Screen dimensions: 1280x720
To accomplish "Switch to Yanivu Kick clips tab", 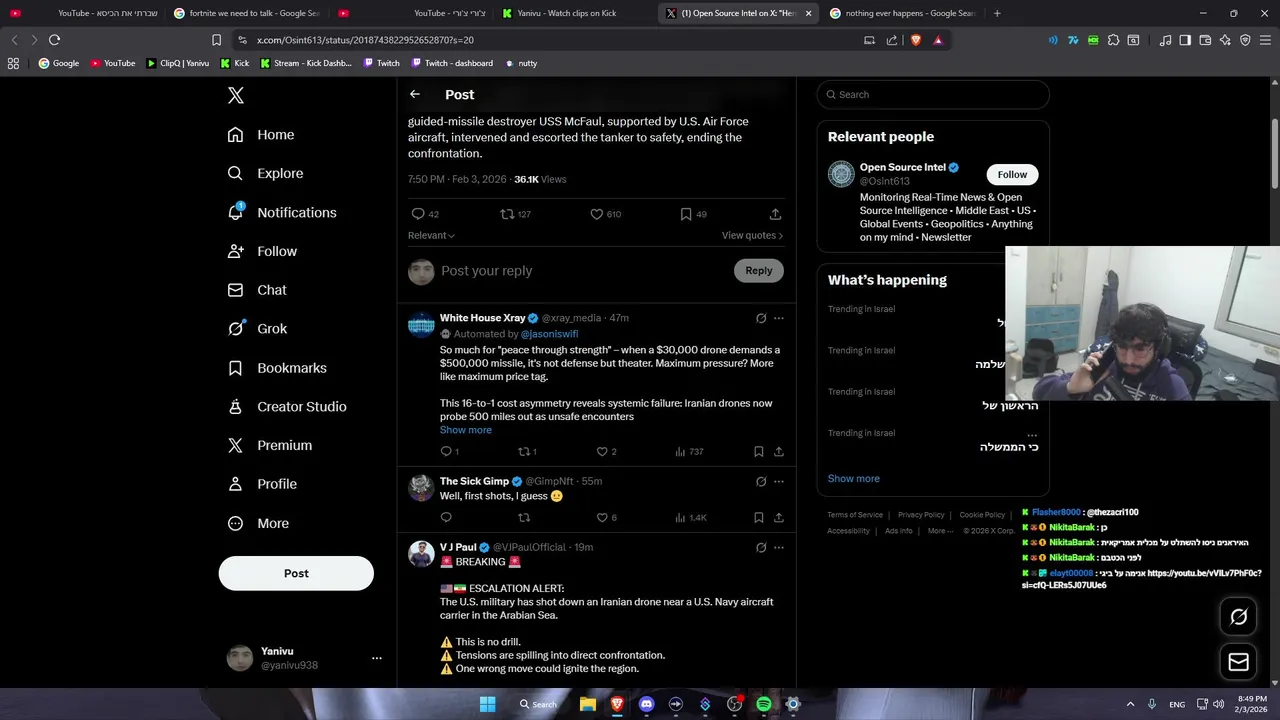I will [566, 13].
